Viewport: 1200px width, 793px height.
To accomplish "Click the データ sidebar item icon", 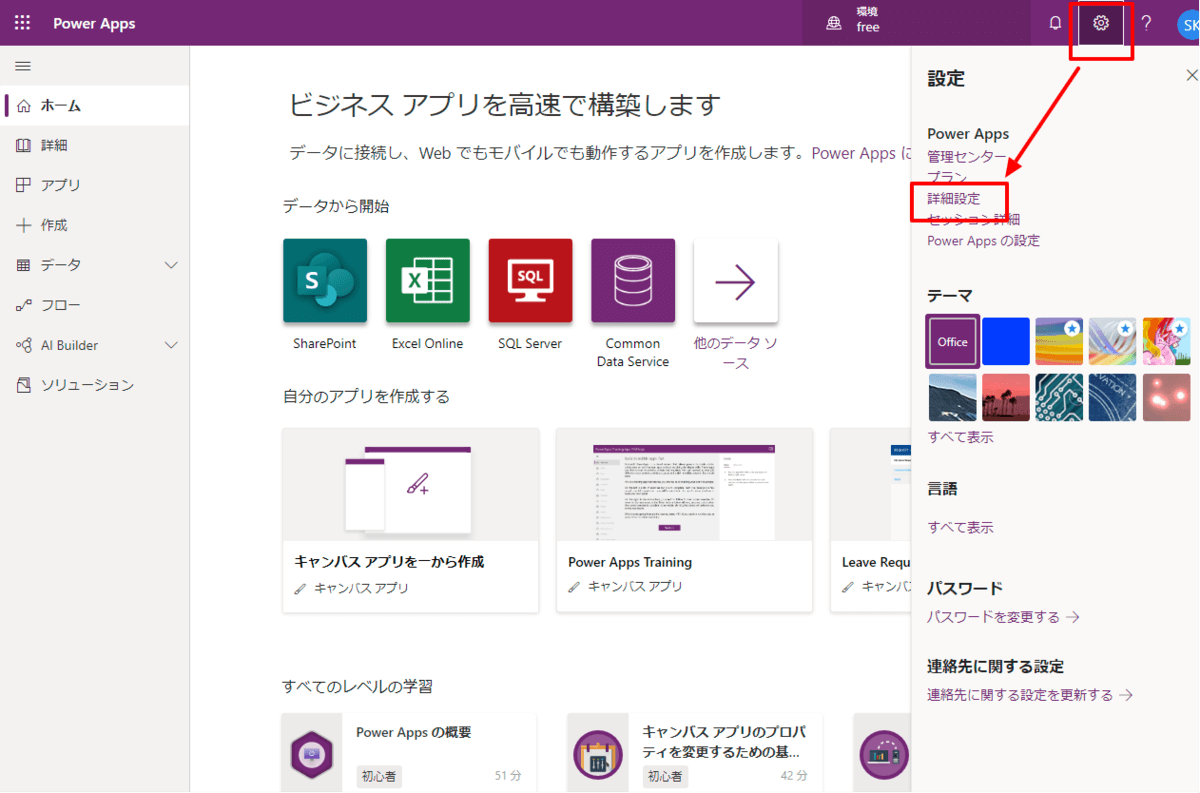I will coord(24,265).
